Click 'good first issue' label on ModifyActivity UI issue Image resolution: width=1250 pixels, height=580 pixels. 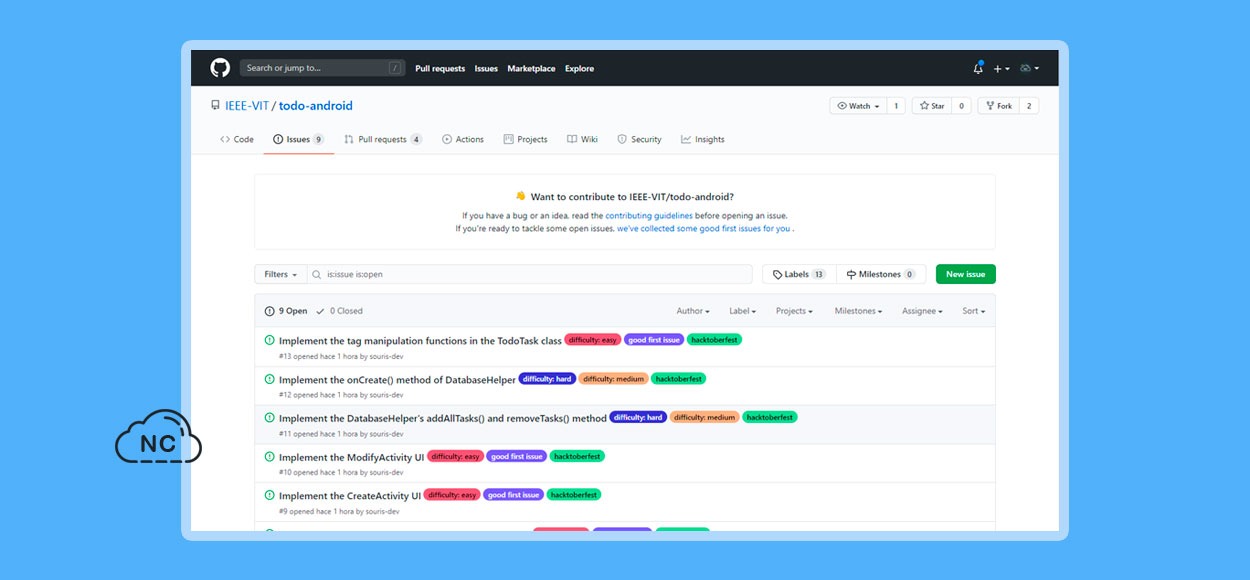(x=517, y=456)
